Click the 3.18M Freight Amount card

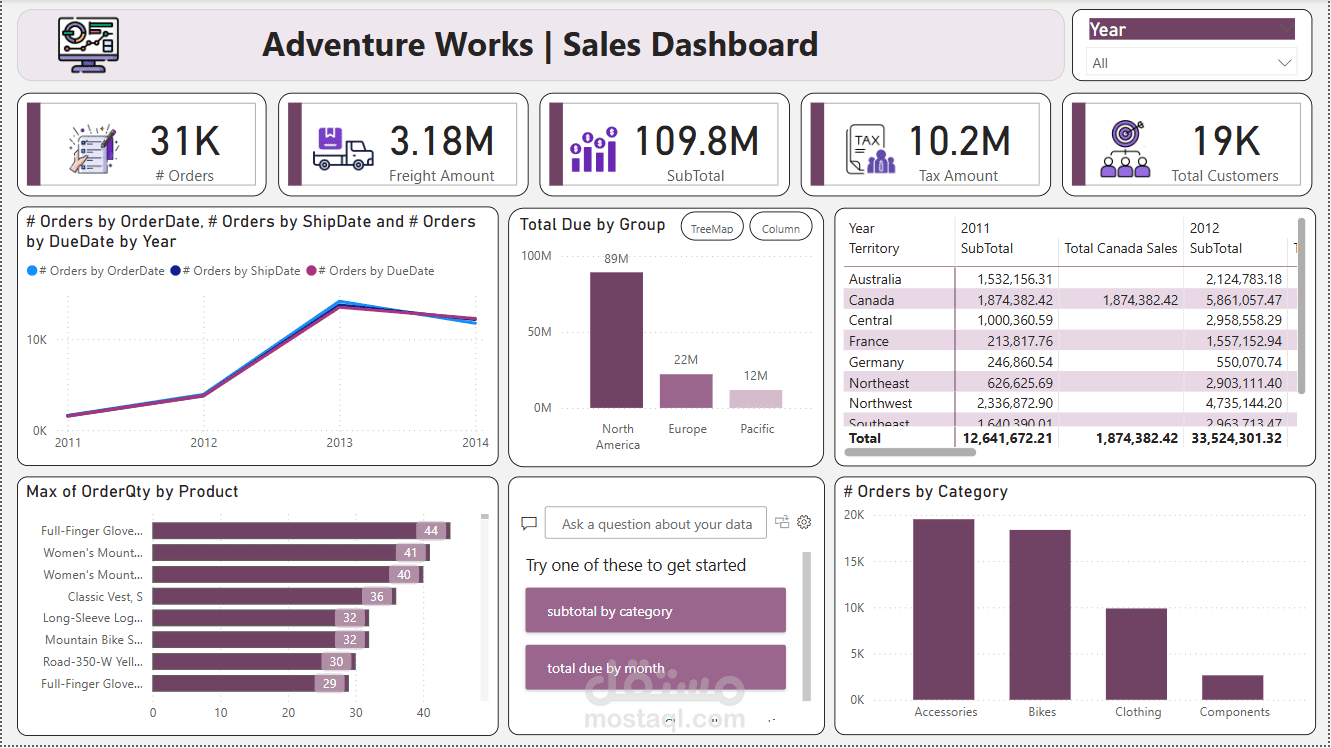point(403,145)
